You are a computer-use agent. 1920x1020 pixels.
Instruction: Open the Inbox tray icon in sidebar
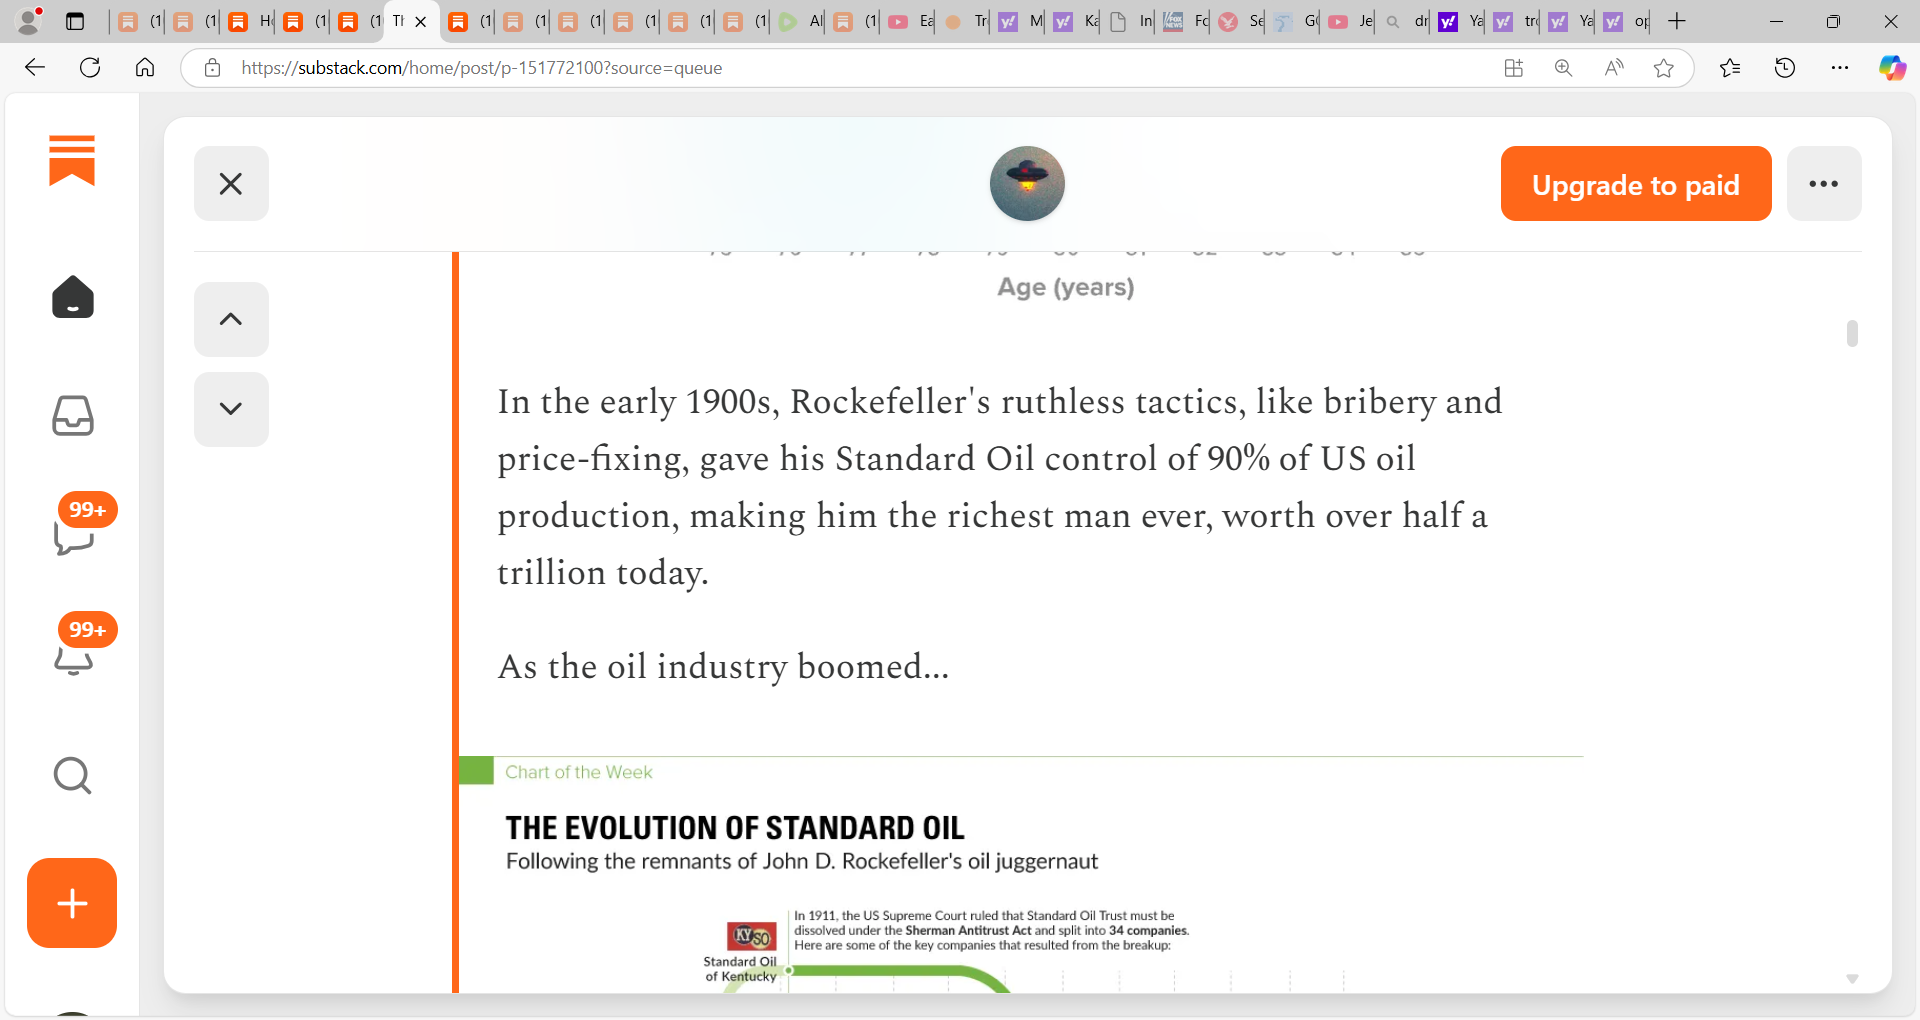72,416
